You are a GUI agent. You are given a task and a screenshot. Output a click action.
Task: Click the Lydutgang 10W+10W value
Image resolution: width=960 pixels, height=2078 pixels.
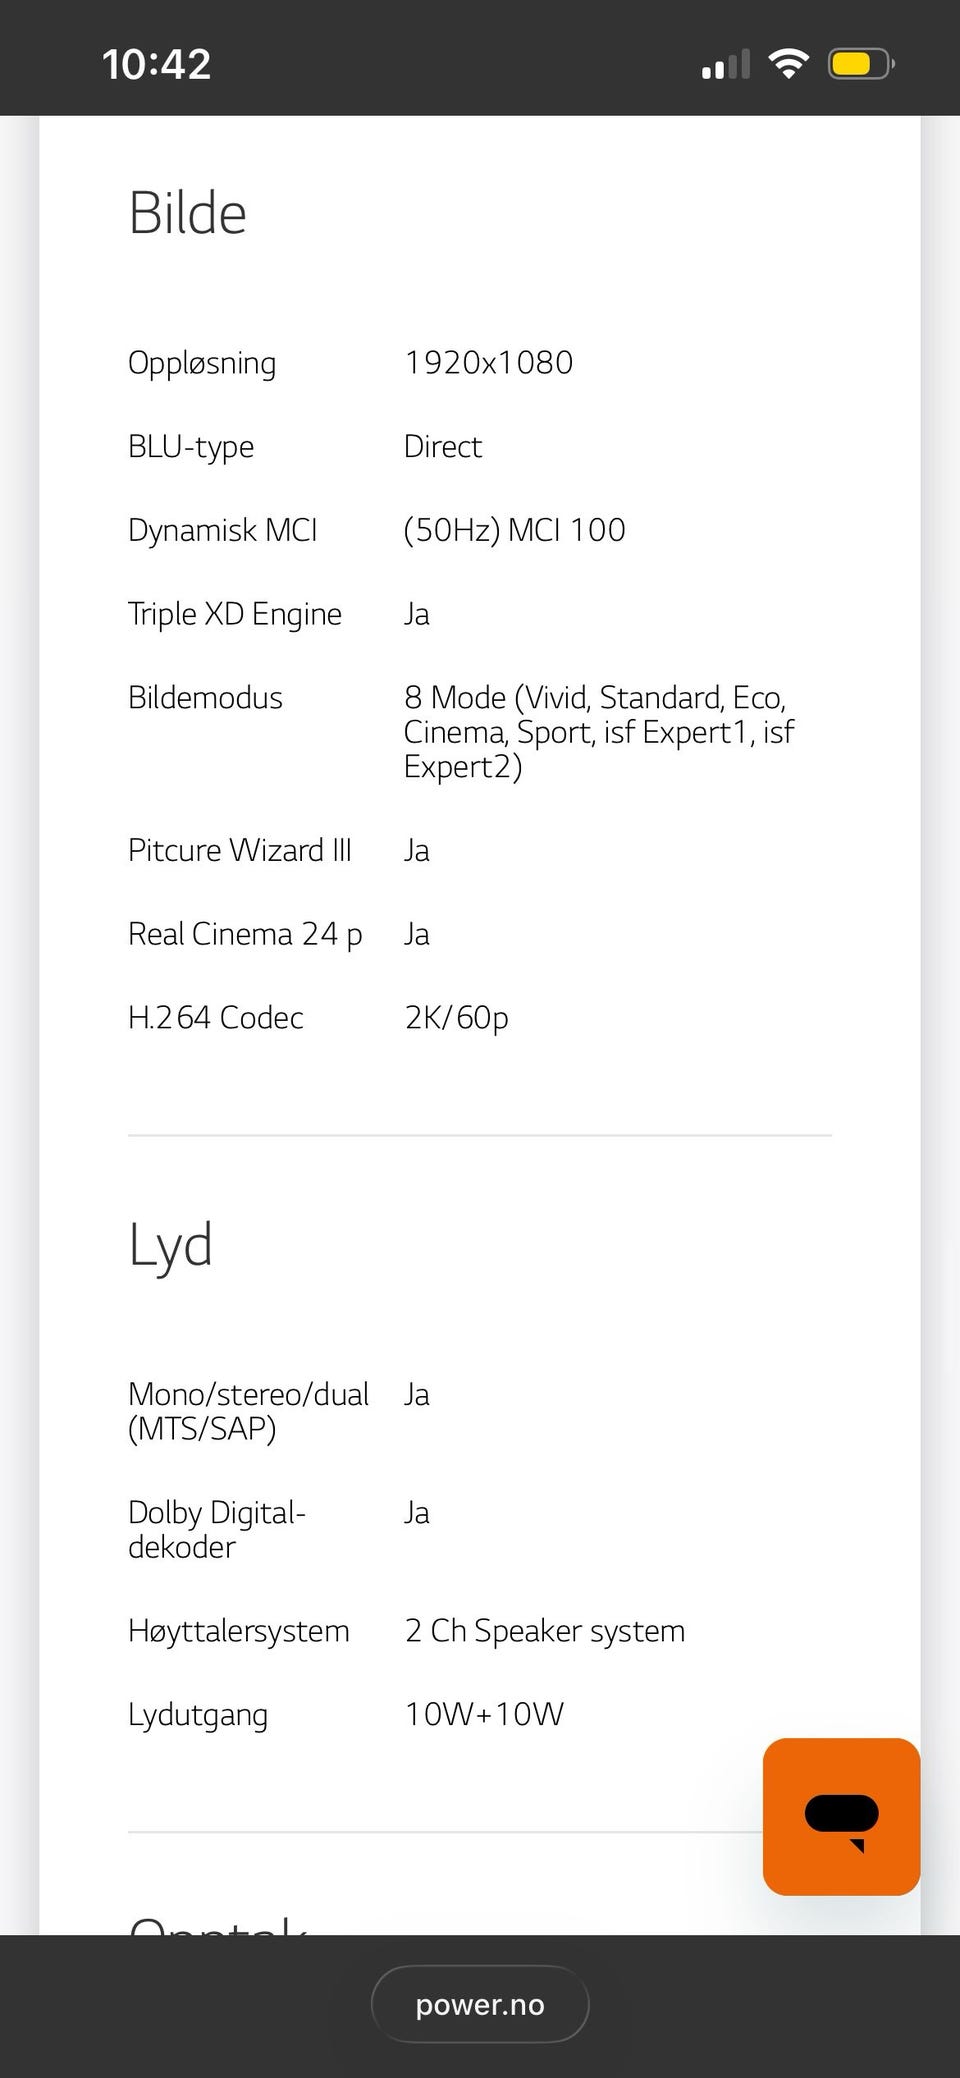tap(484, 1714)
